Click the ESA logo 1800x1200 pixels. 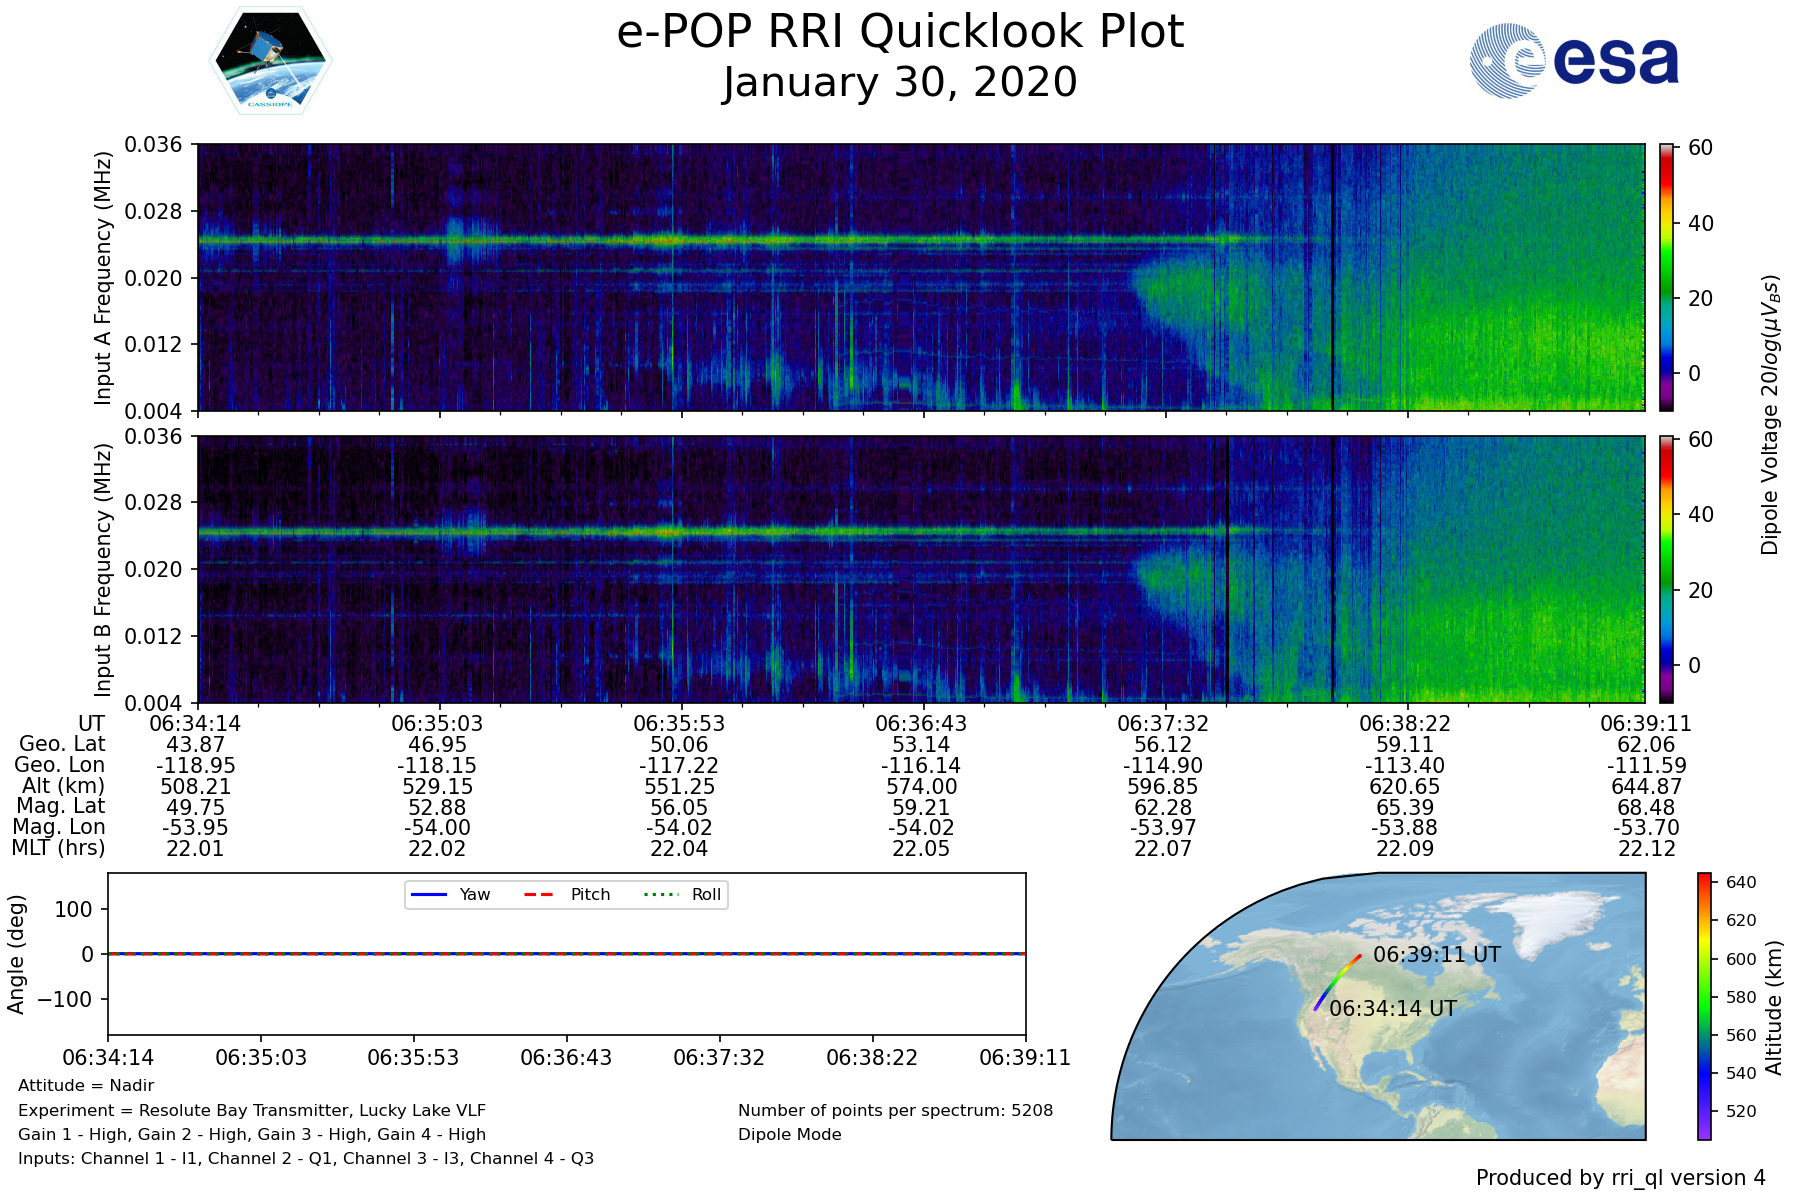[x=1574, y=61]
